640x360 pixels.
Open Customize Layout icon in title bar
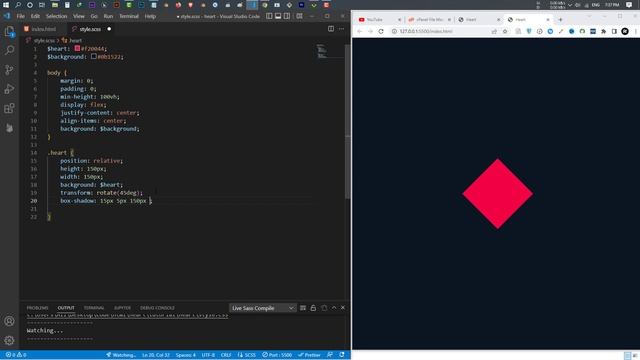pyautogui.click(x=299, y=16)
